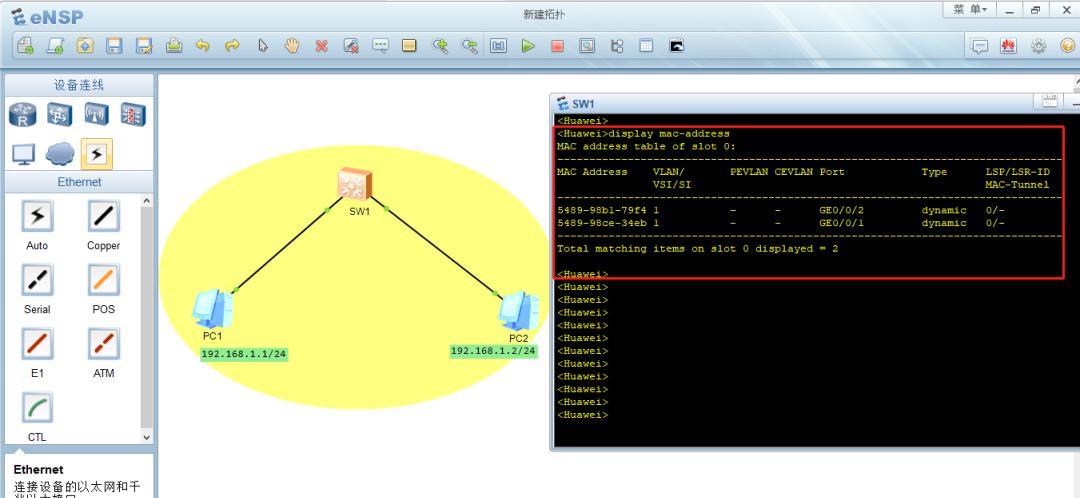Click the Total matching items line
The height and width of the screenshot is (498, 1080).
point(698,249)
